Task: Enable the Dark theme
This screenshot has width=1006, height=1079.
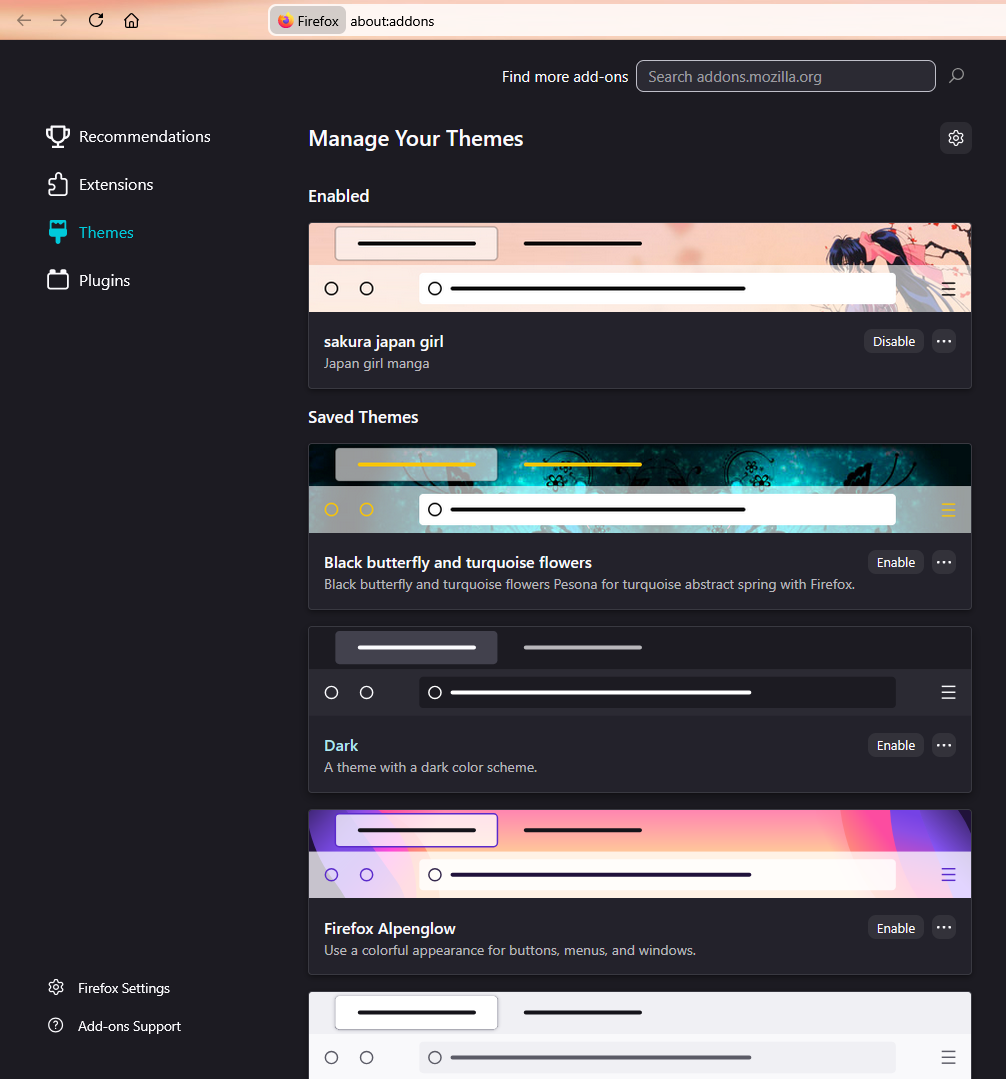Action: point(896,745)
